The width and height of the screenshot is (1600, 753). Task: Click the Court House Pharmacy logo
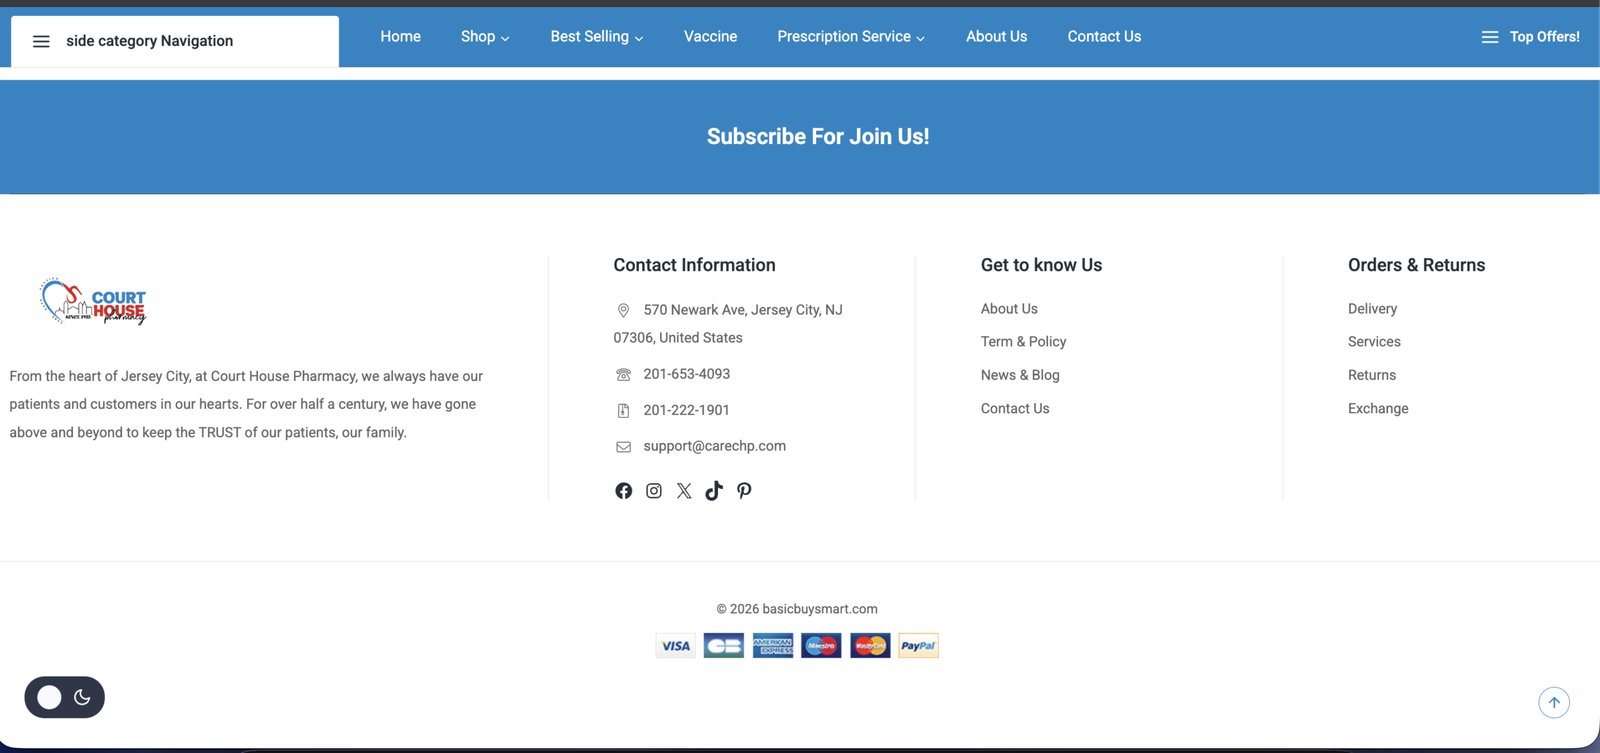pos(93,301)
